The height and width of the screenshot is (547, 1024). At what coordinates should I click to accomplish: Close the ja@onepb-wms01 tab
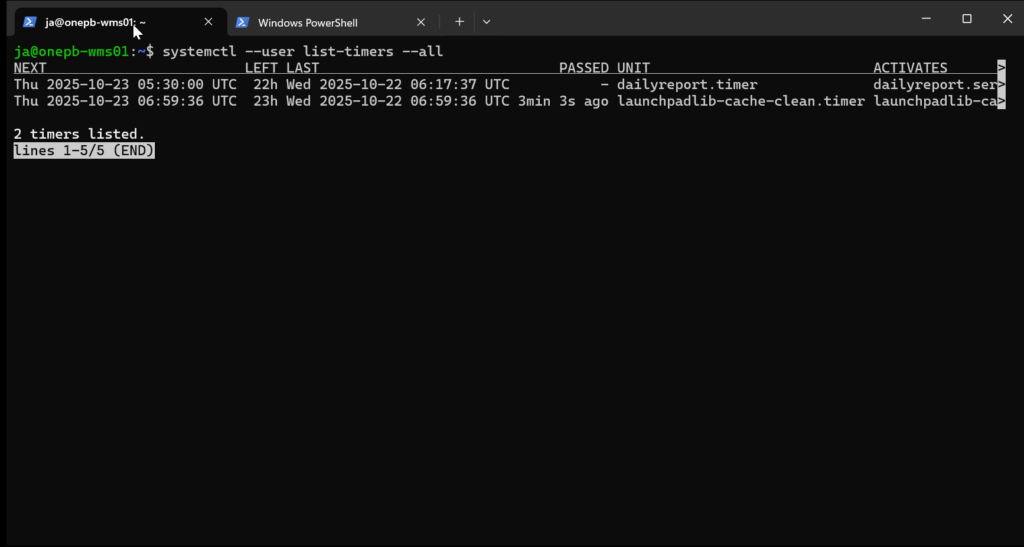pyautogui.click(x=208, y=21)
